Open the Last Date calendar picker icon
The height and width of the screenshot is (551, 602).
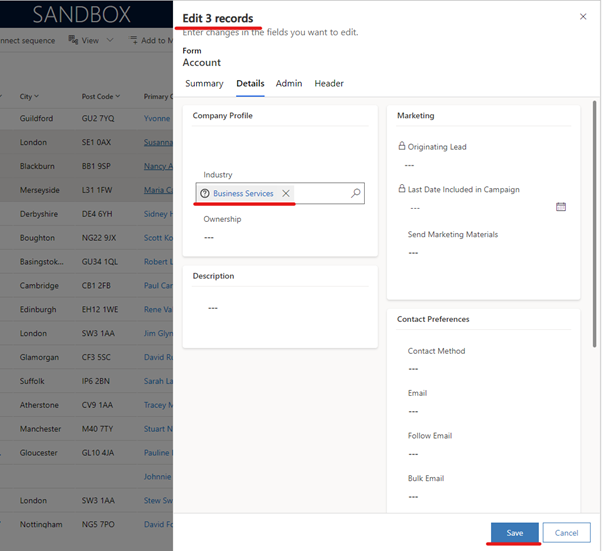[561, 207]
